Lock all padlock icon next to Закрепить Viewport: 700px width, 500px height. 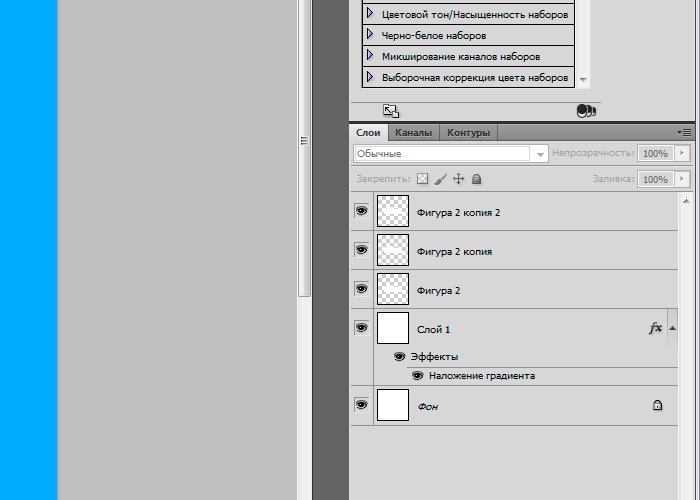point(477,179)
